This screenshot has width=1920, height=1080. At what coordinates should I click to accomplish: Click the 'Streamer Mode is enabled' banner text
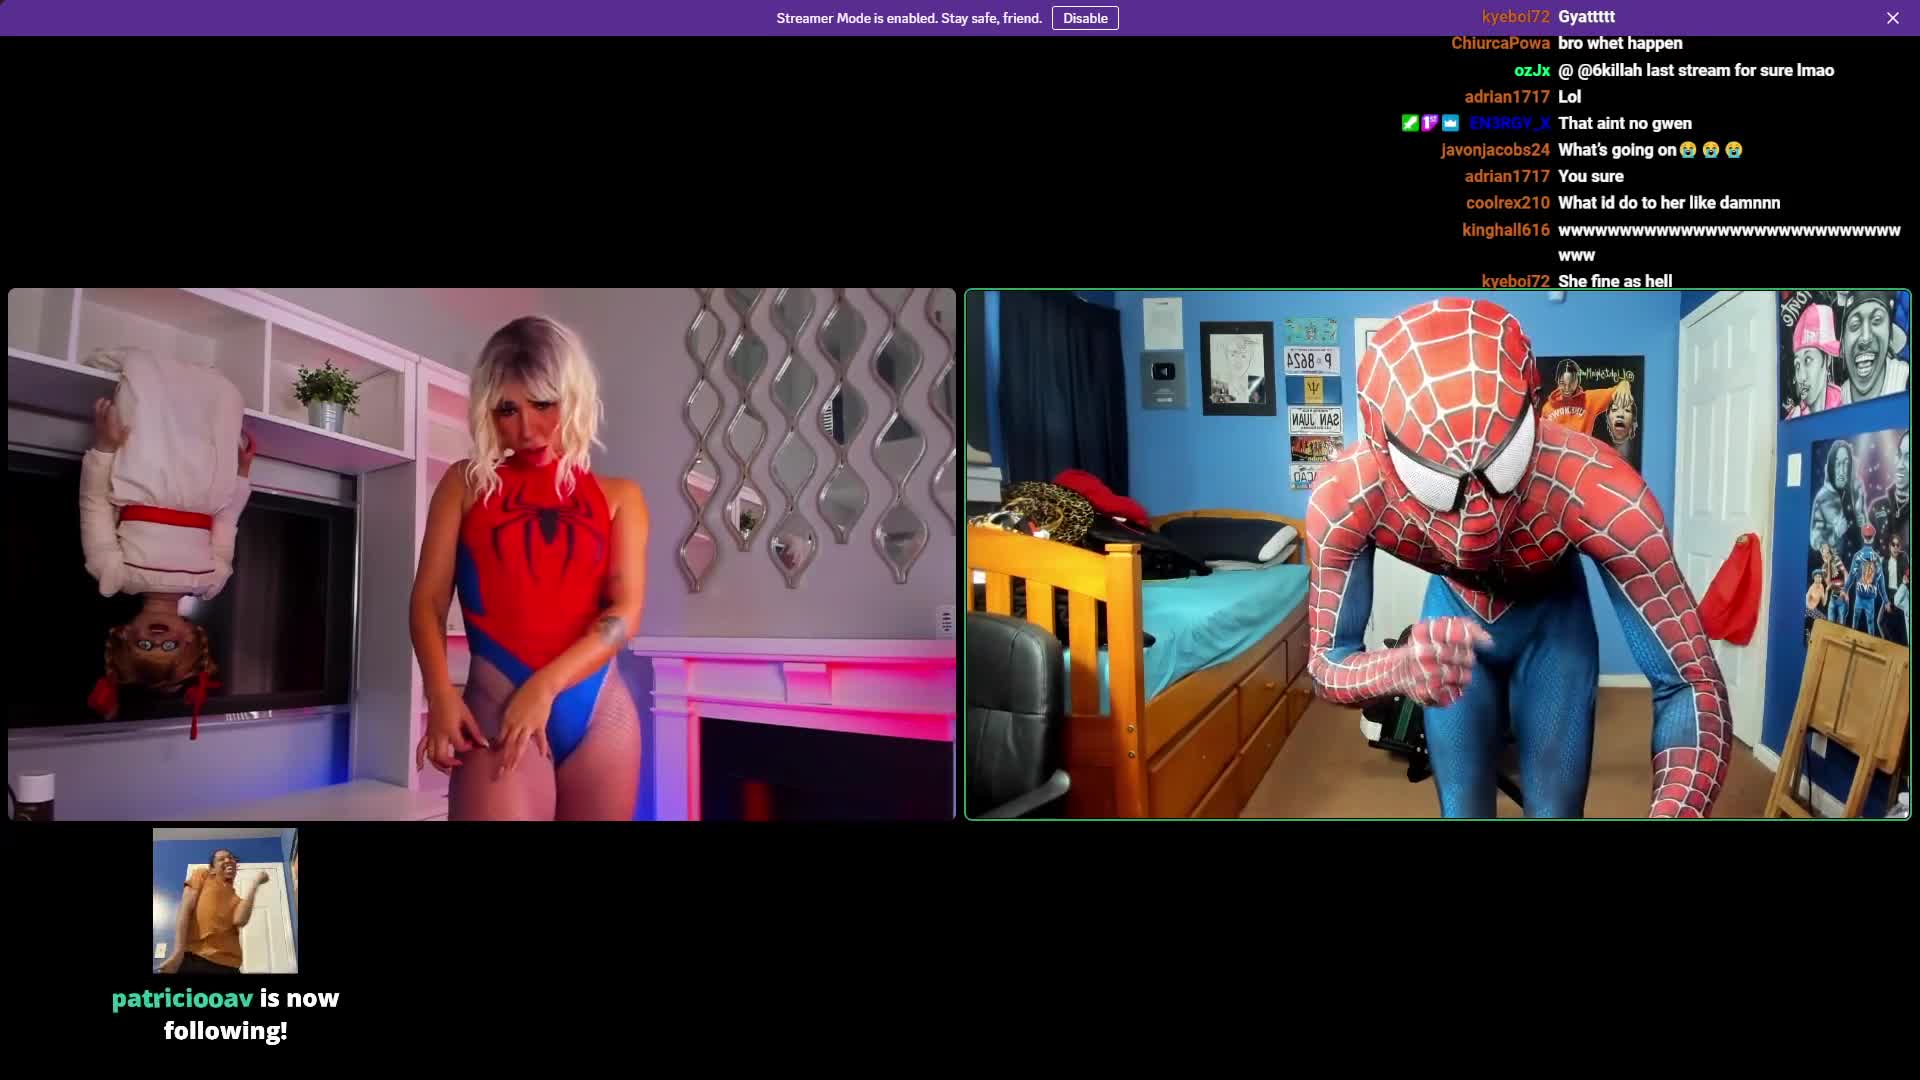(x=909, y=18)
